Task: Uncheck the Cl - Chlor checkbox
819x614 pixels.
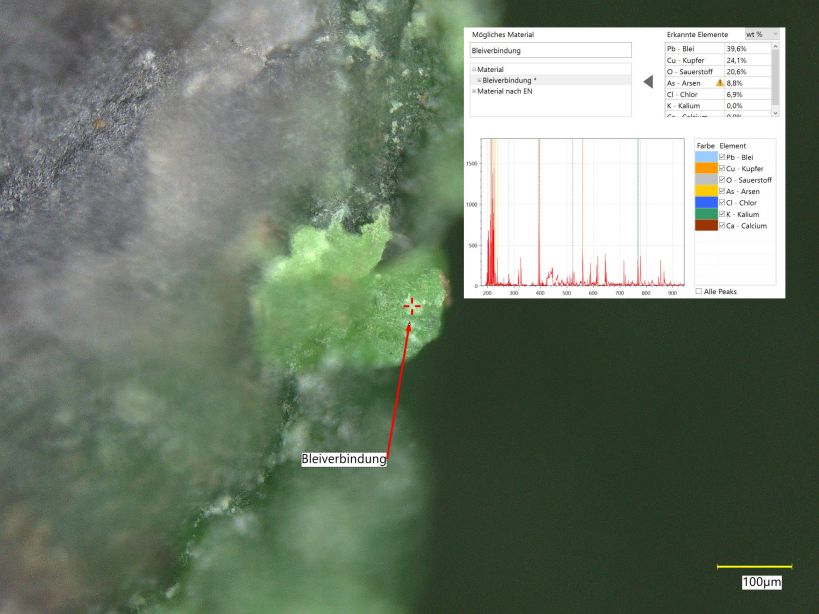Action: [x=722, y=203]
